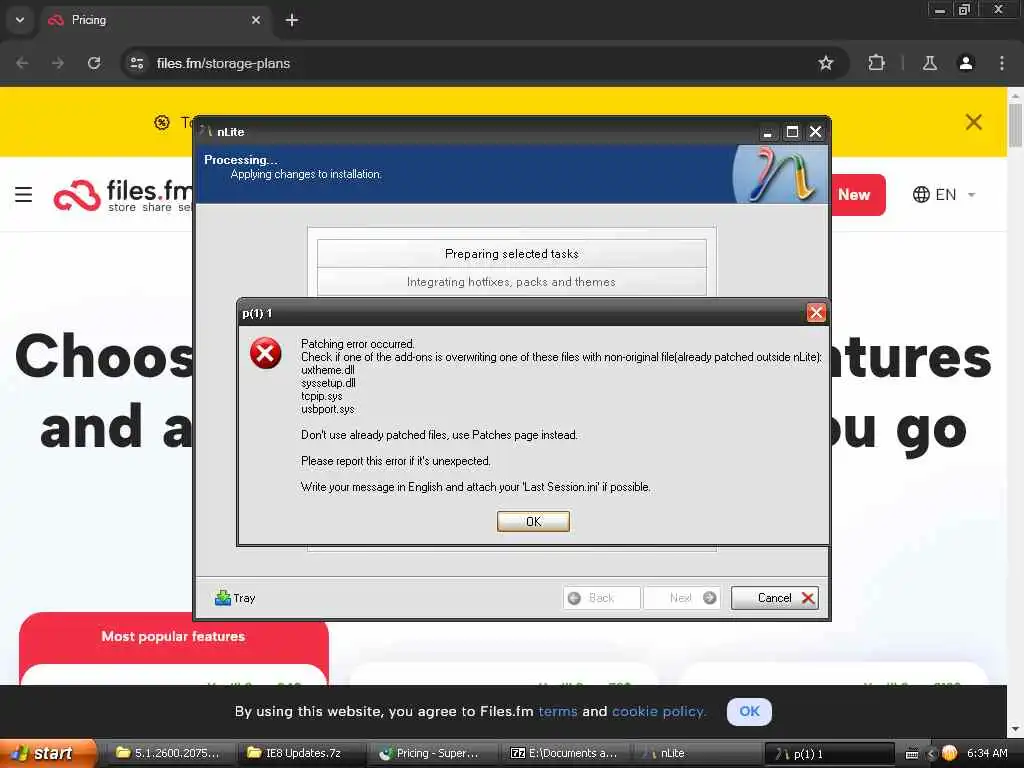Close the nLite window
Viewport: 1024px width, 768px height.
pos(815,132)
